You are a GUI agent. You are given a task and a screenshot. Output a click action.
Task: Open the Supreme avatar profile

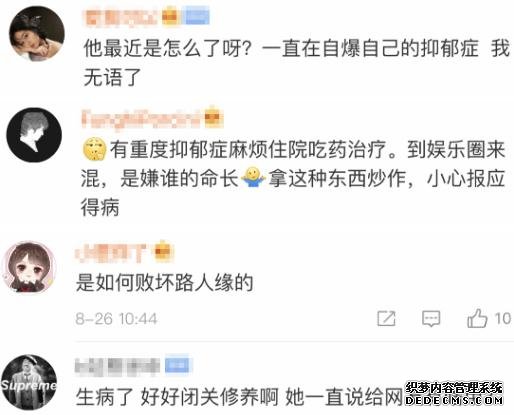pos(29,382)
